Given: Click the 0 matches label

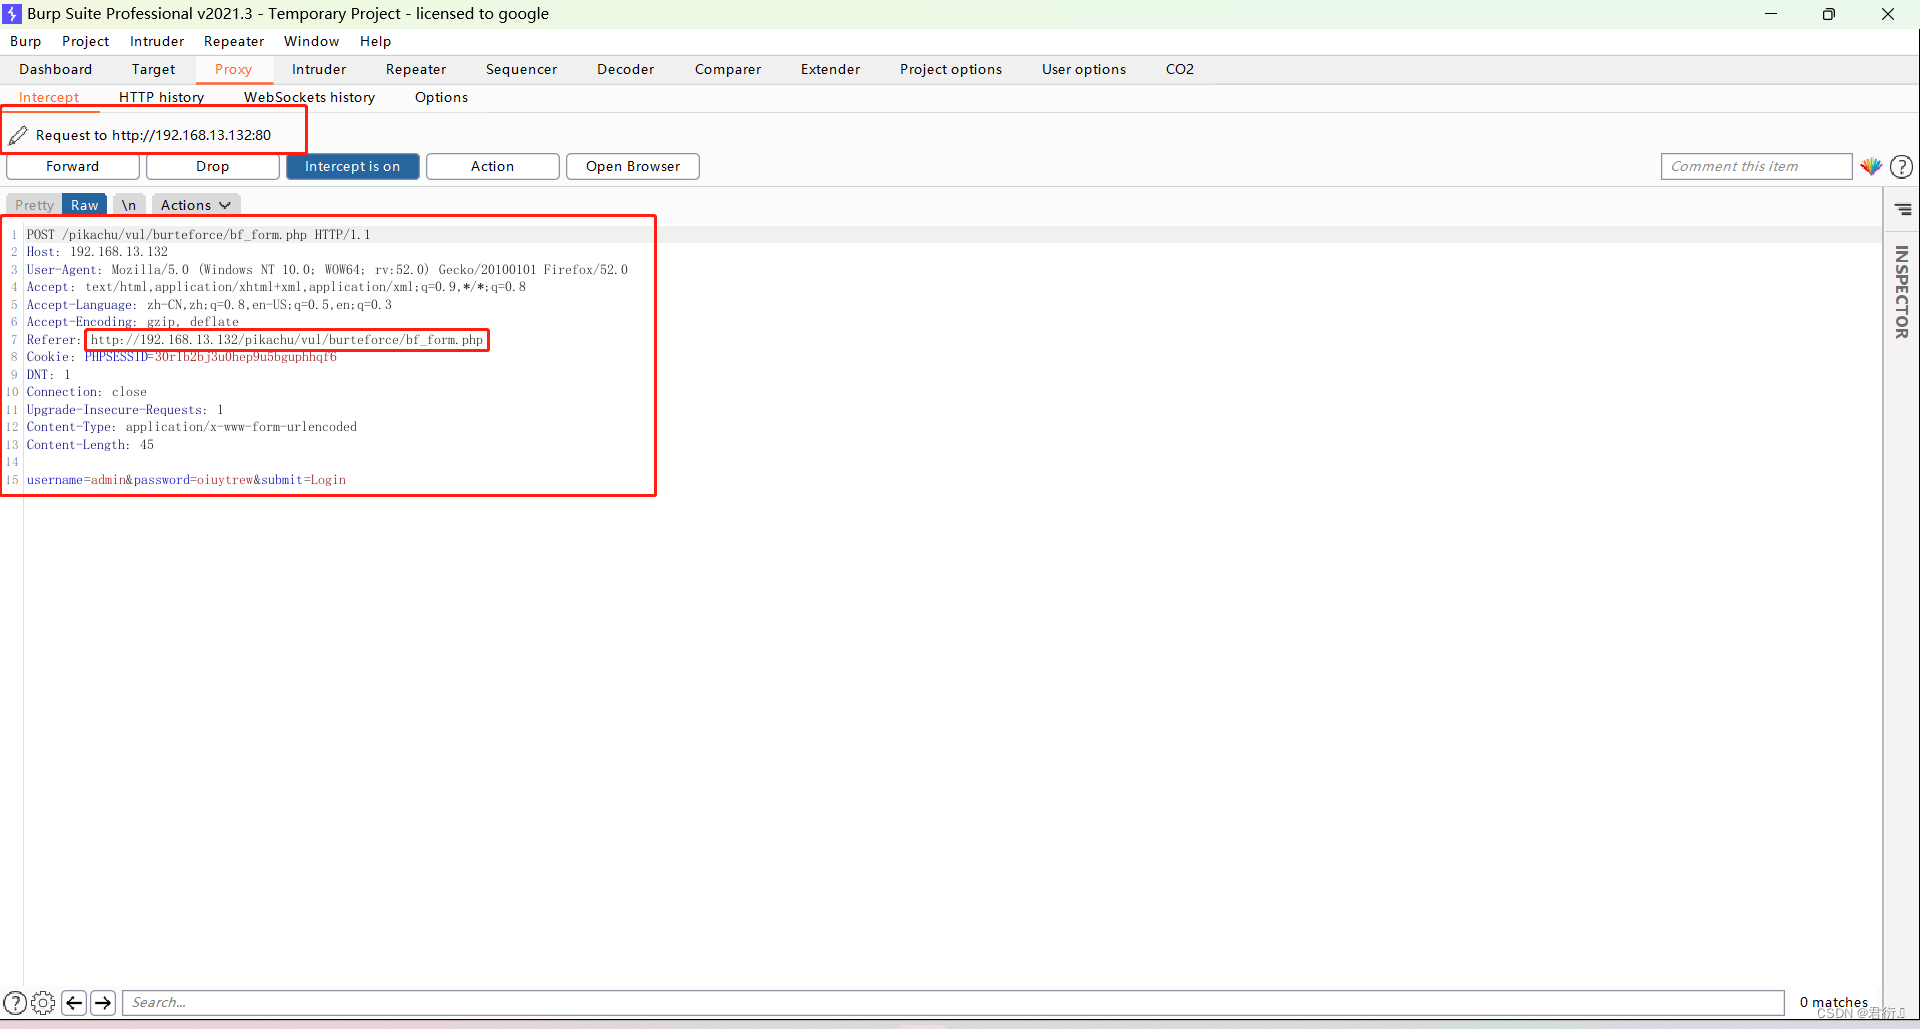Looking at the screenshot, I should tap(1834, 1002).
